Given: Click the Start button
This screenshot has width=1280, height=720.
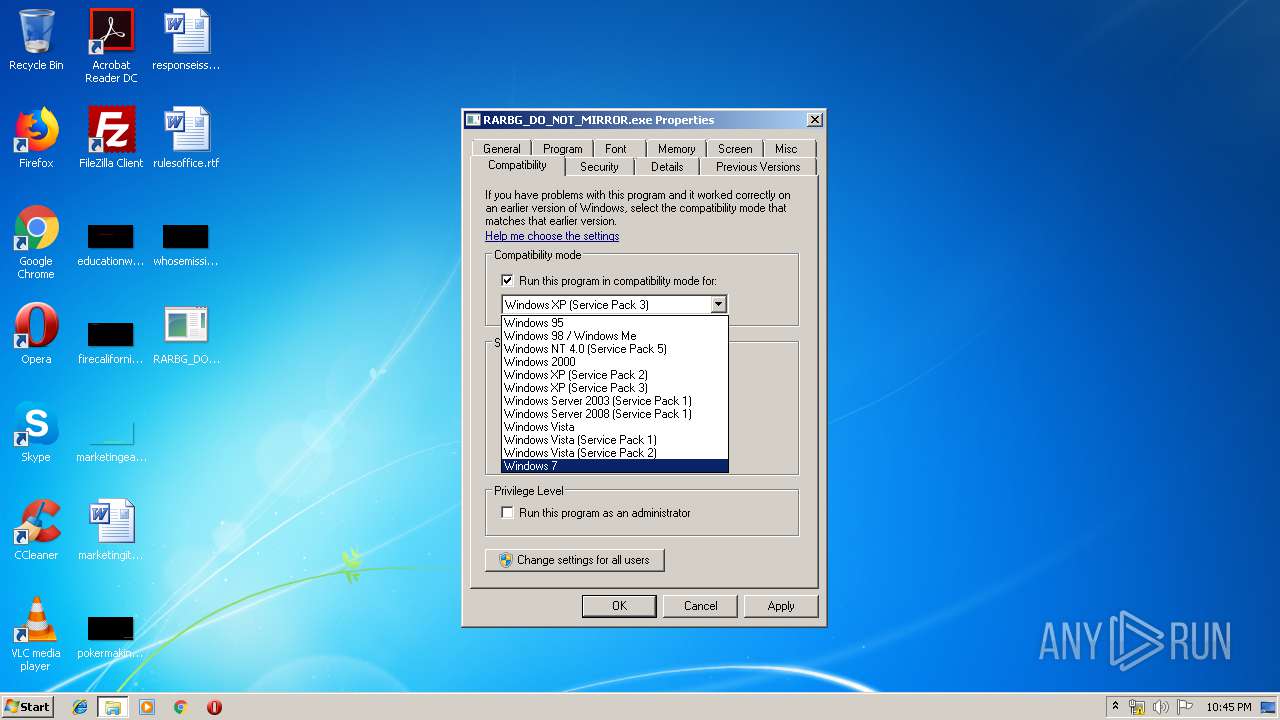Looking at the screenshot, I should point(28,707).
